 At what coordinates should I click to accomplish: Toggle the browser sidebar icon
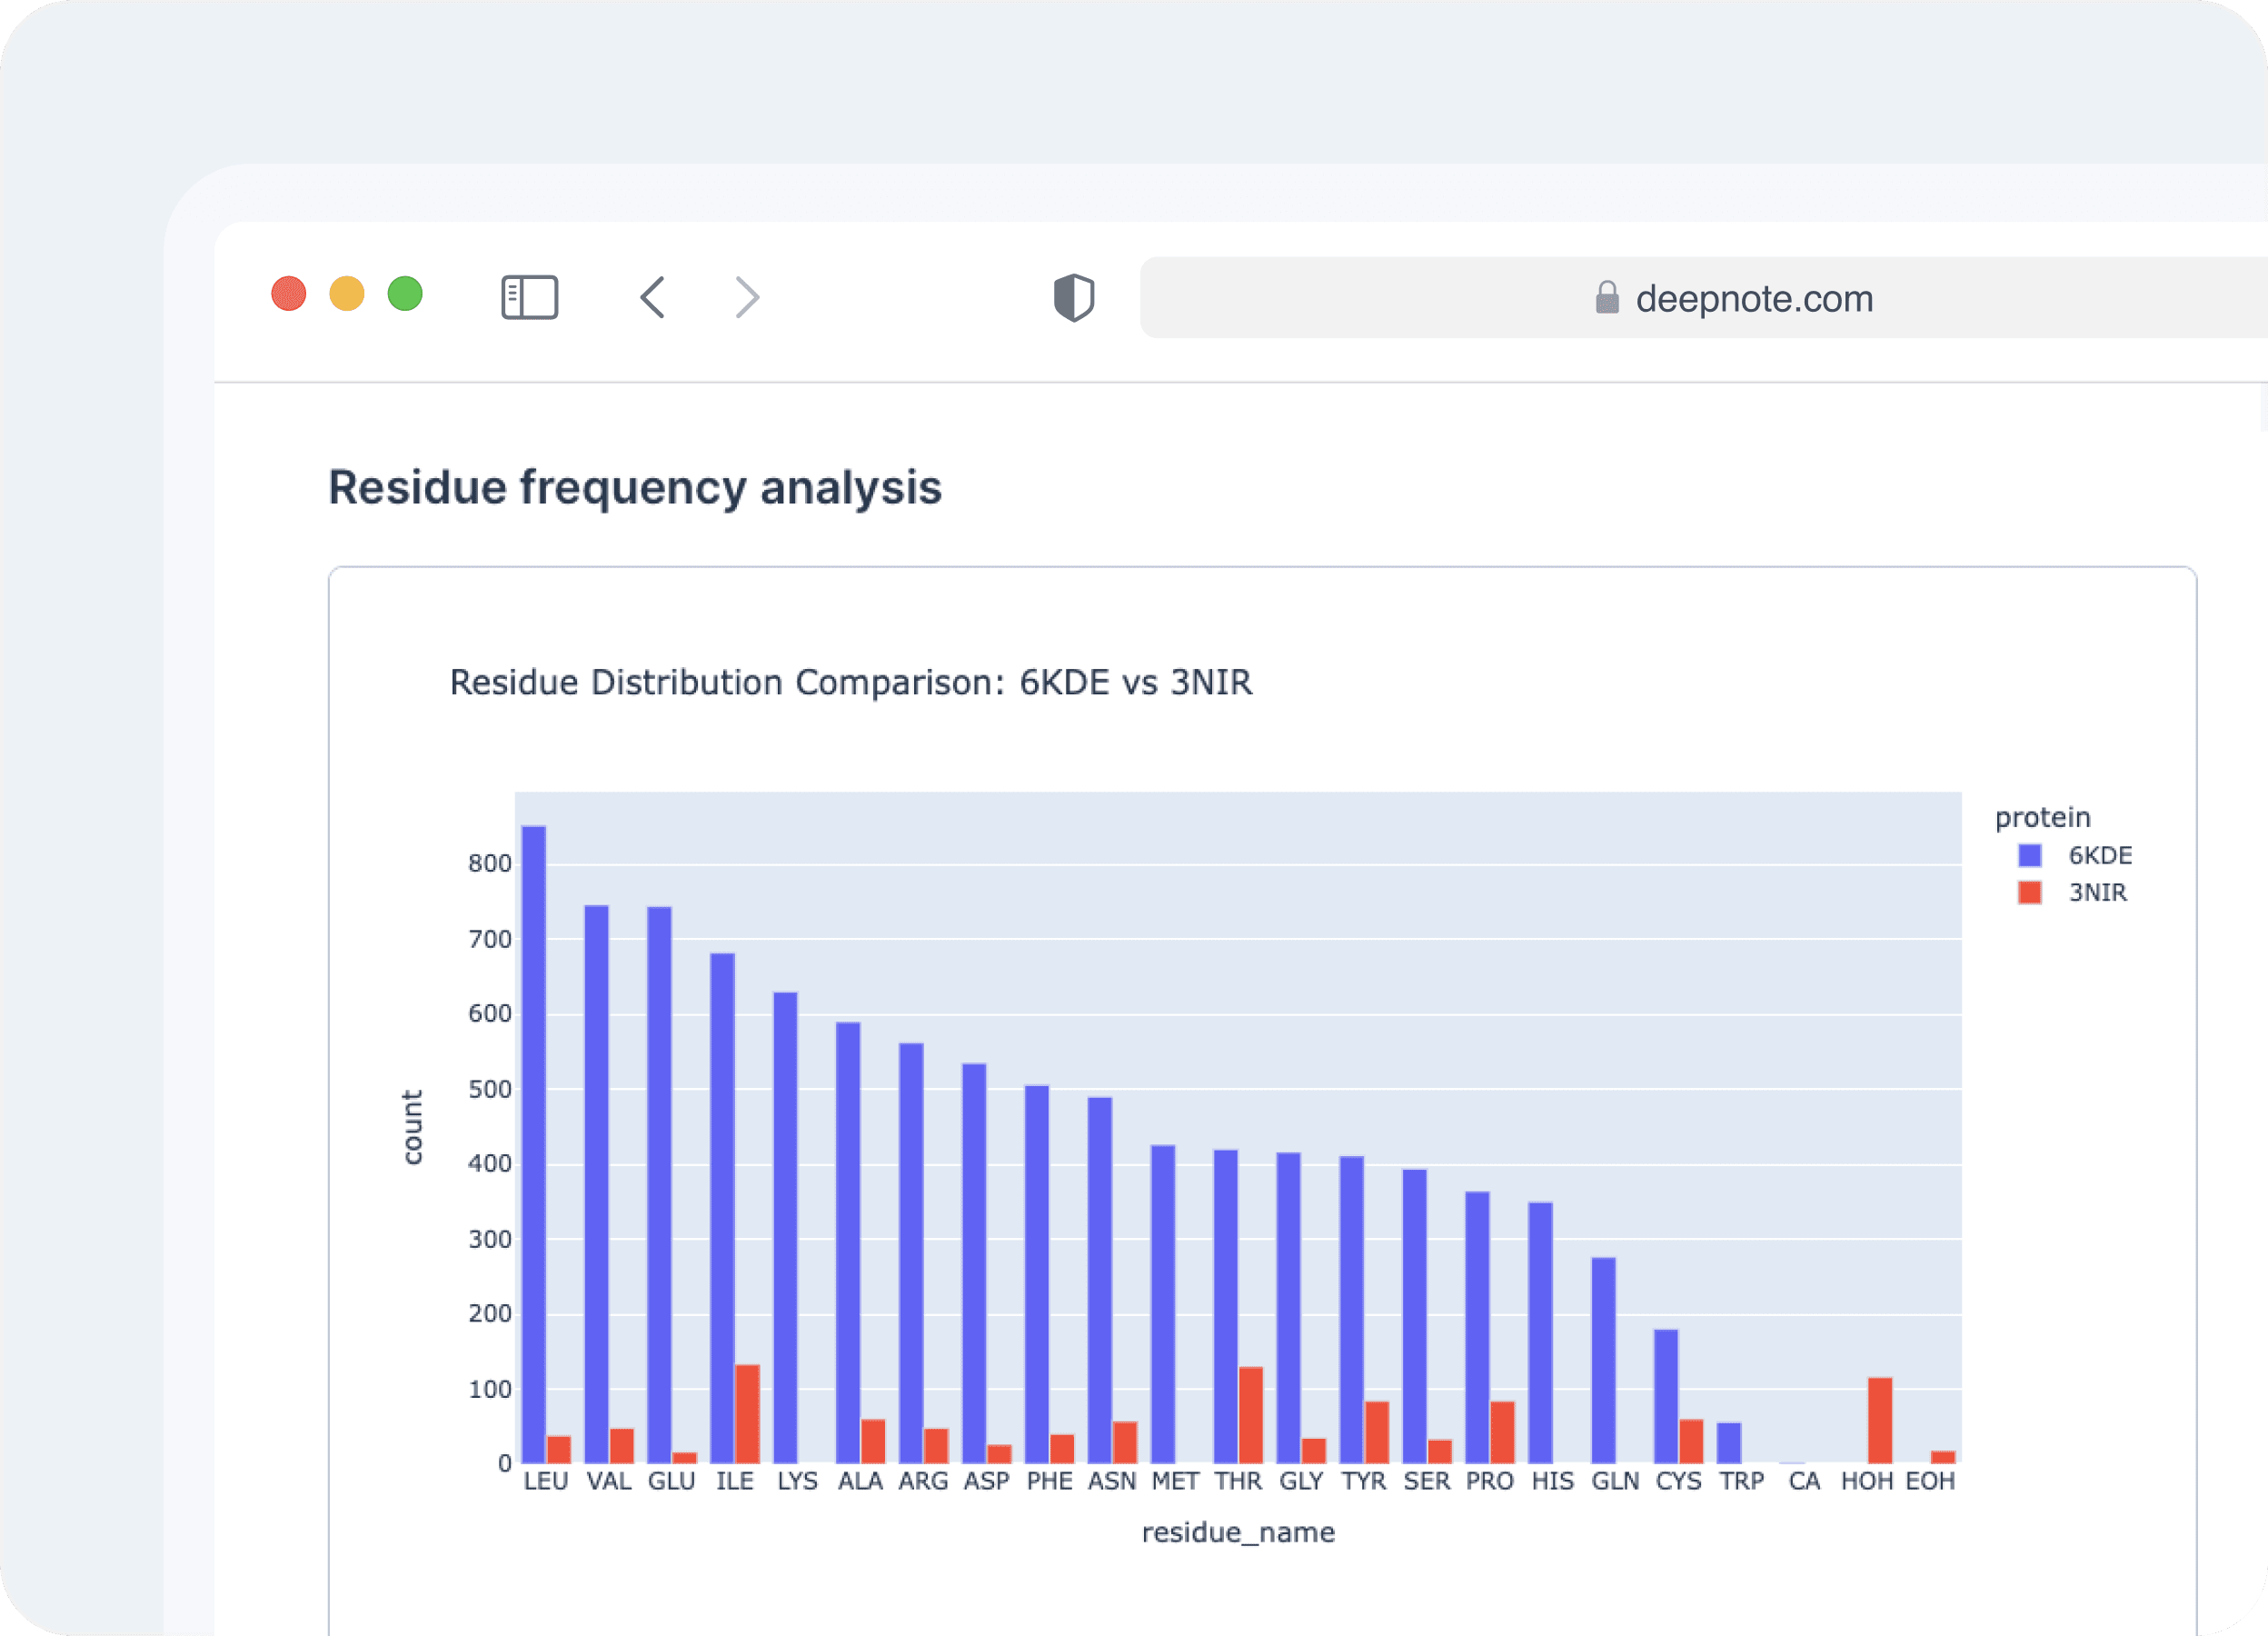pos(529,297)
